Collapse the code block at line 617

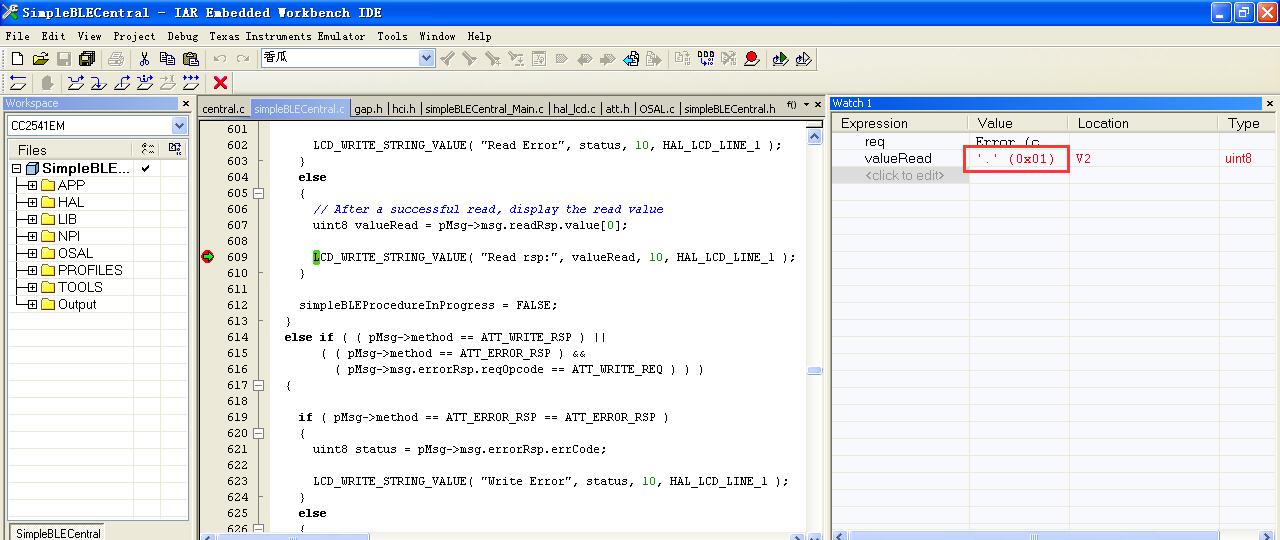[258, 385]
